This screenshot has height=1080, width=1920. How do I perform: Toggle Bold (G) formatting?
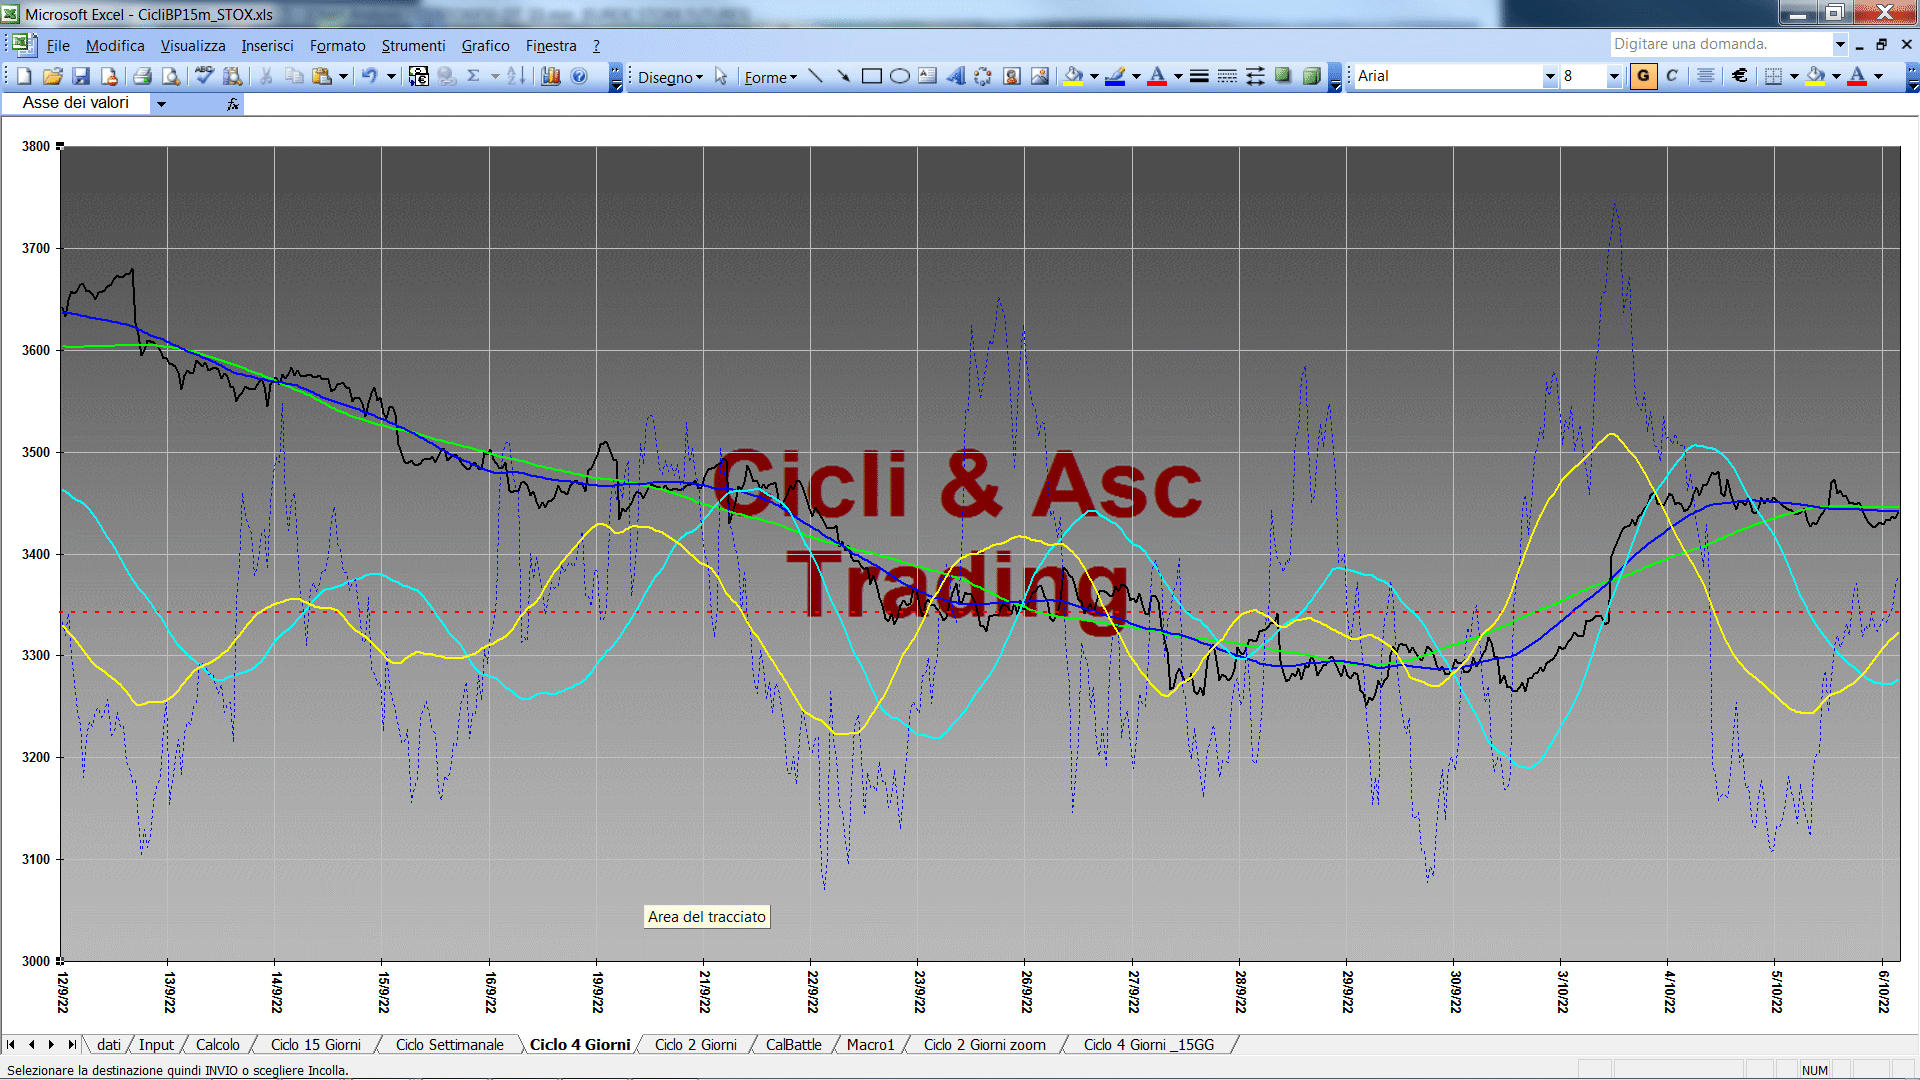(1643, 76)
